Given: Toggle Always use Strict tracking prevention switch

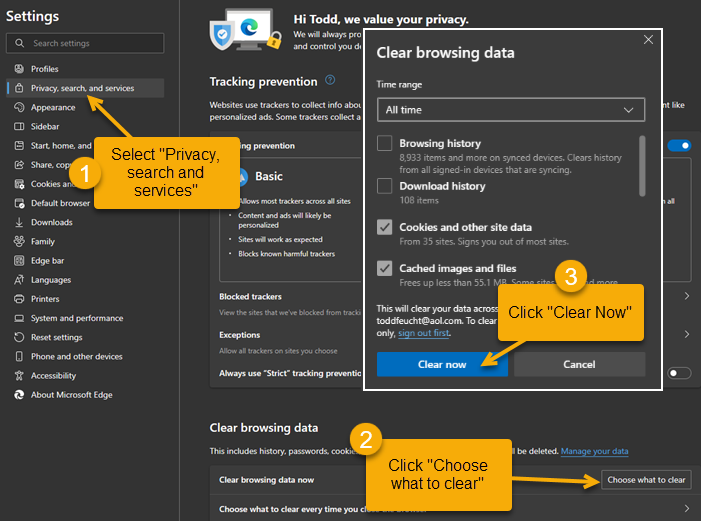Looking at the screenshot, I should 679,373.
